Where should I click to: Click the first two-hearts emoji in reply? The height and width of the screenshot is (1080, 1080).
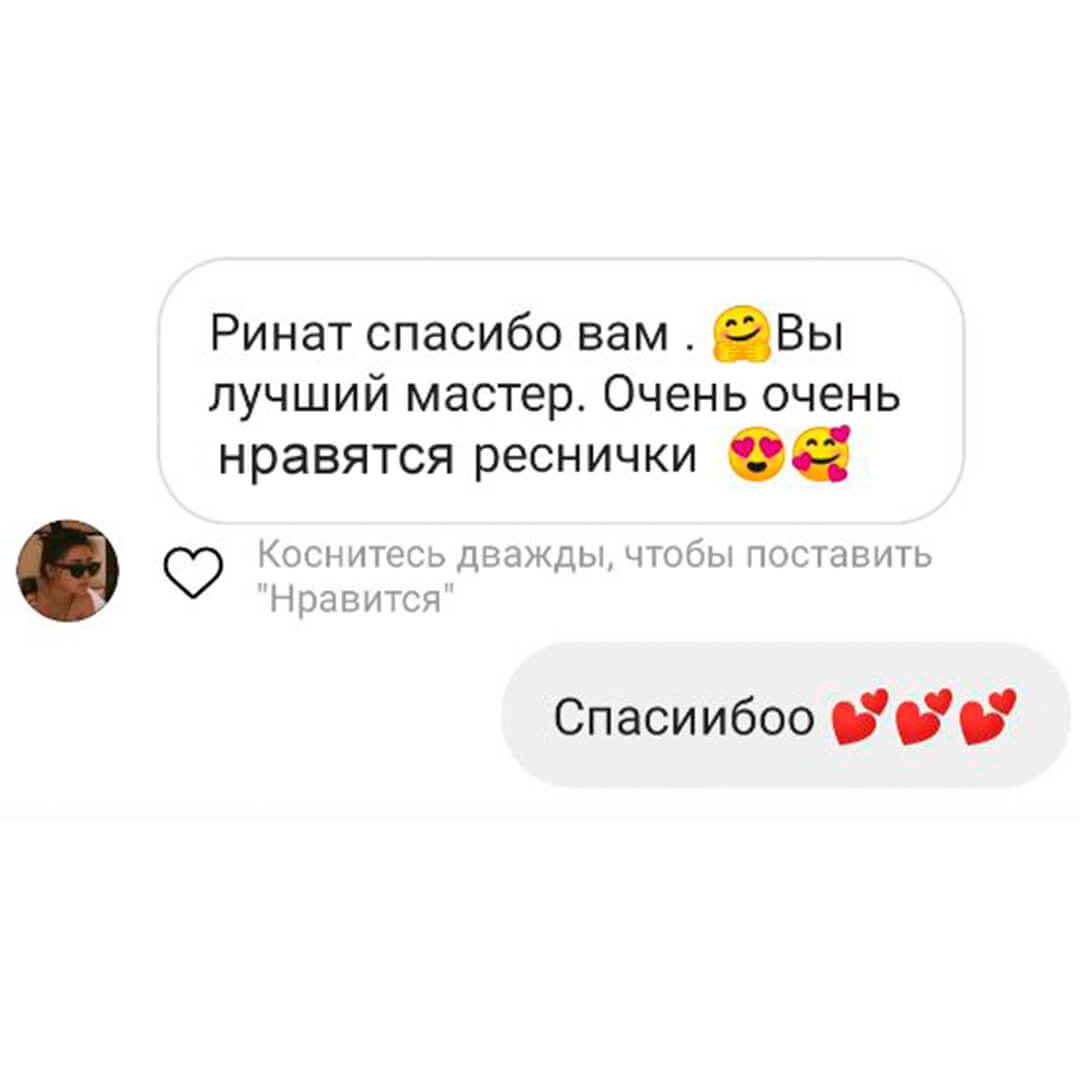(x=860, y=717)
